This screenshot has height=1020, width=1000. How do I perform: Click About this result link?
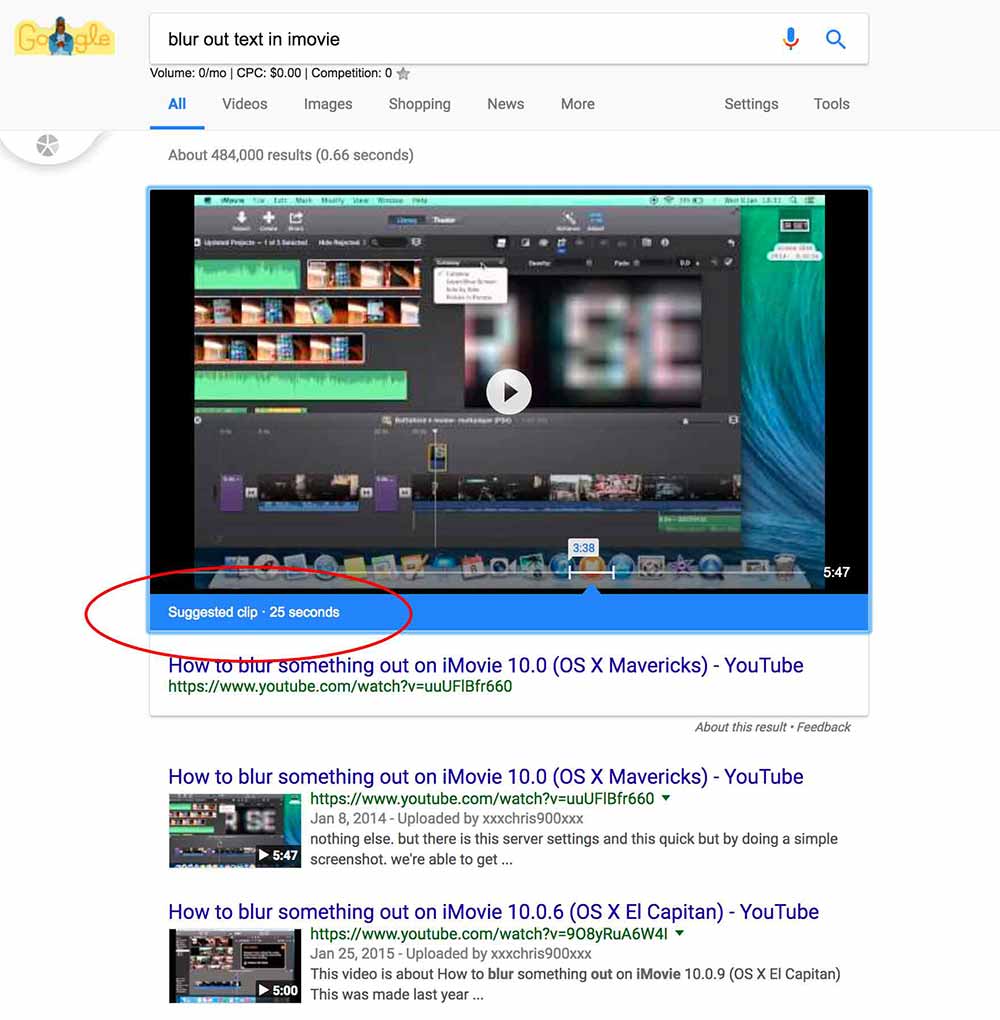(740, 727)
